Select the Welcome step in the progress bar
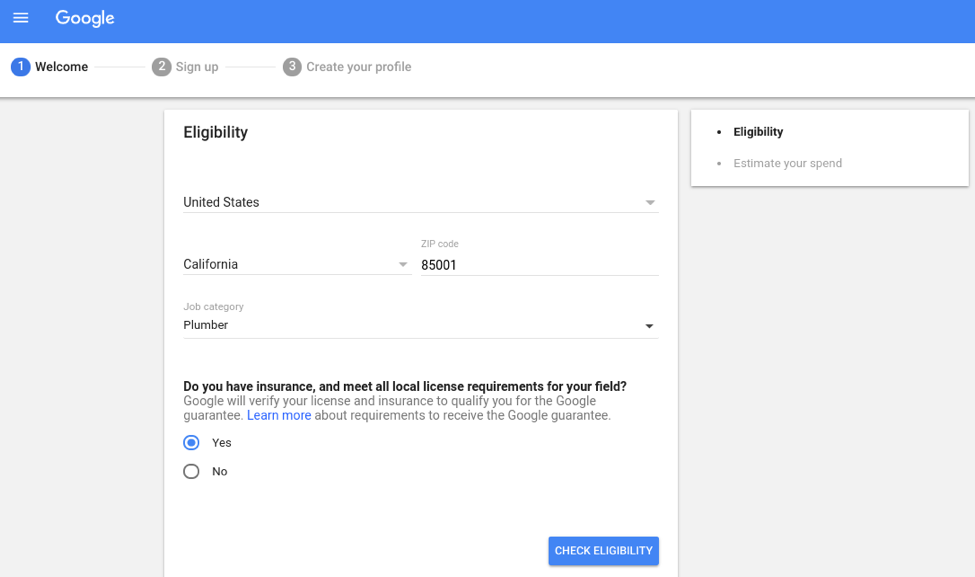Image resolution: width=975 pixels, height=577 pixels. pyautogui.click(x=62, y=66)
